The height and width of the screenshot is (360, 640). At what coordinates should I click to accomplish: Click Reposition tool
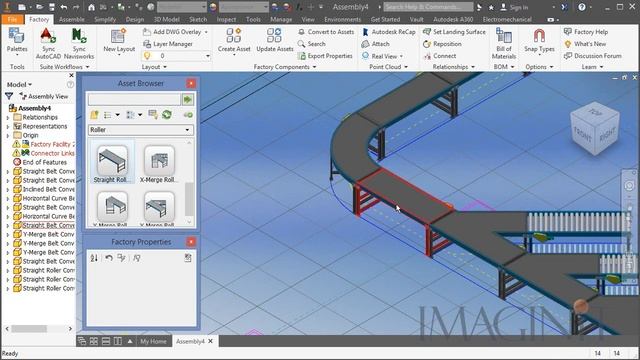coord(442,44)
